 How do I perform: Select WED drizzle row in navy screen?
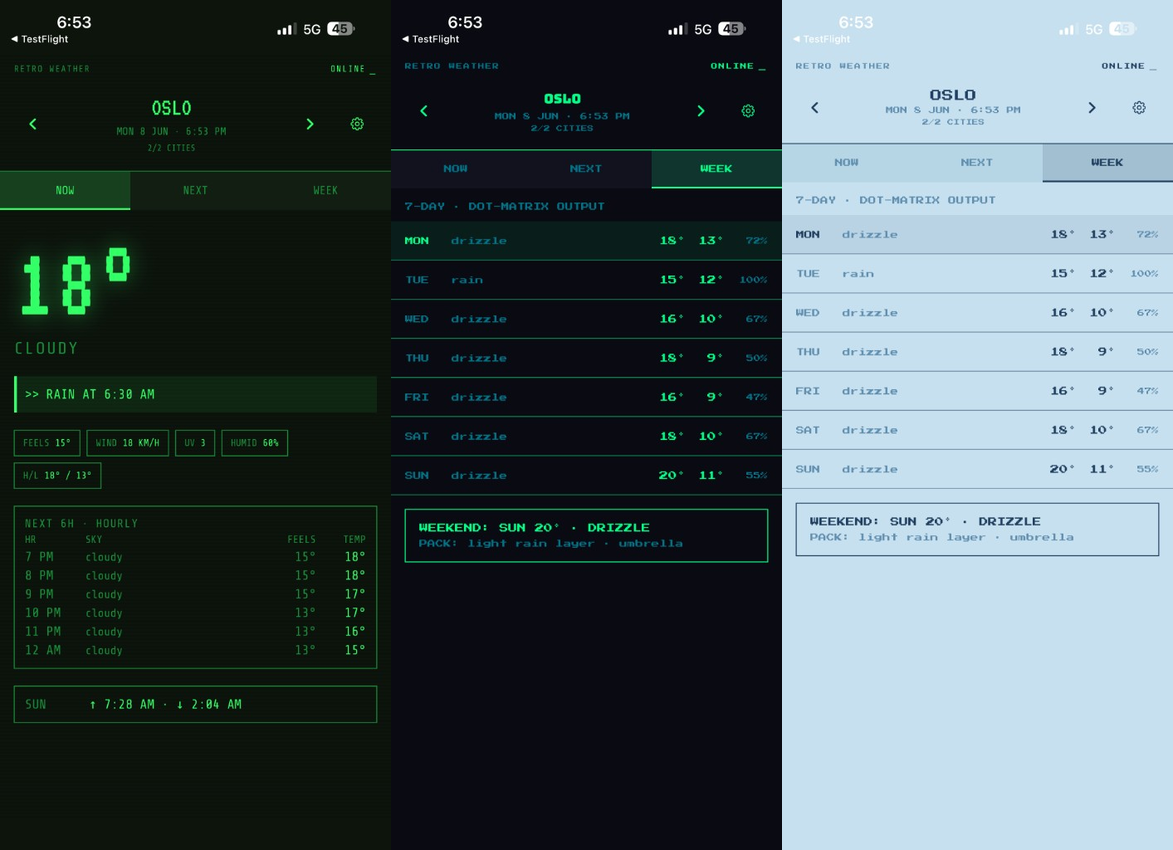pos(586,319)
